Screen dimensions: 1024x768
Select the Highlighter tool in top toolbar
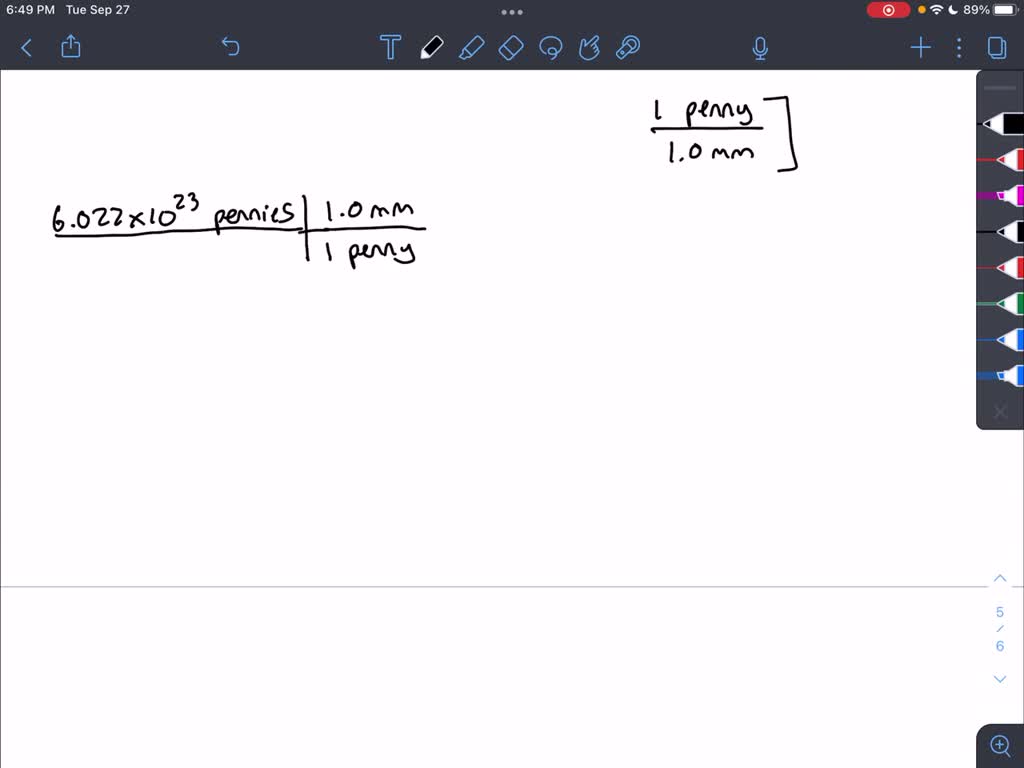click(x=472, y=48)
